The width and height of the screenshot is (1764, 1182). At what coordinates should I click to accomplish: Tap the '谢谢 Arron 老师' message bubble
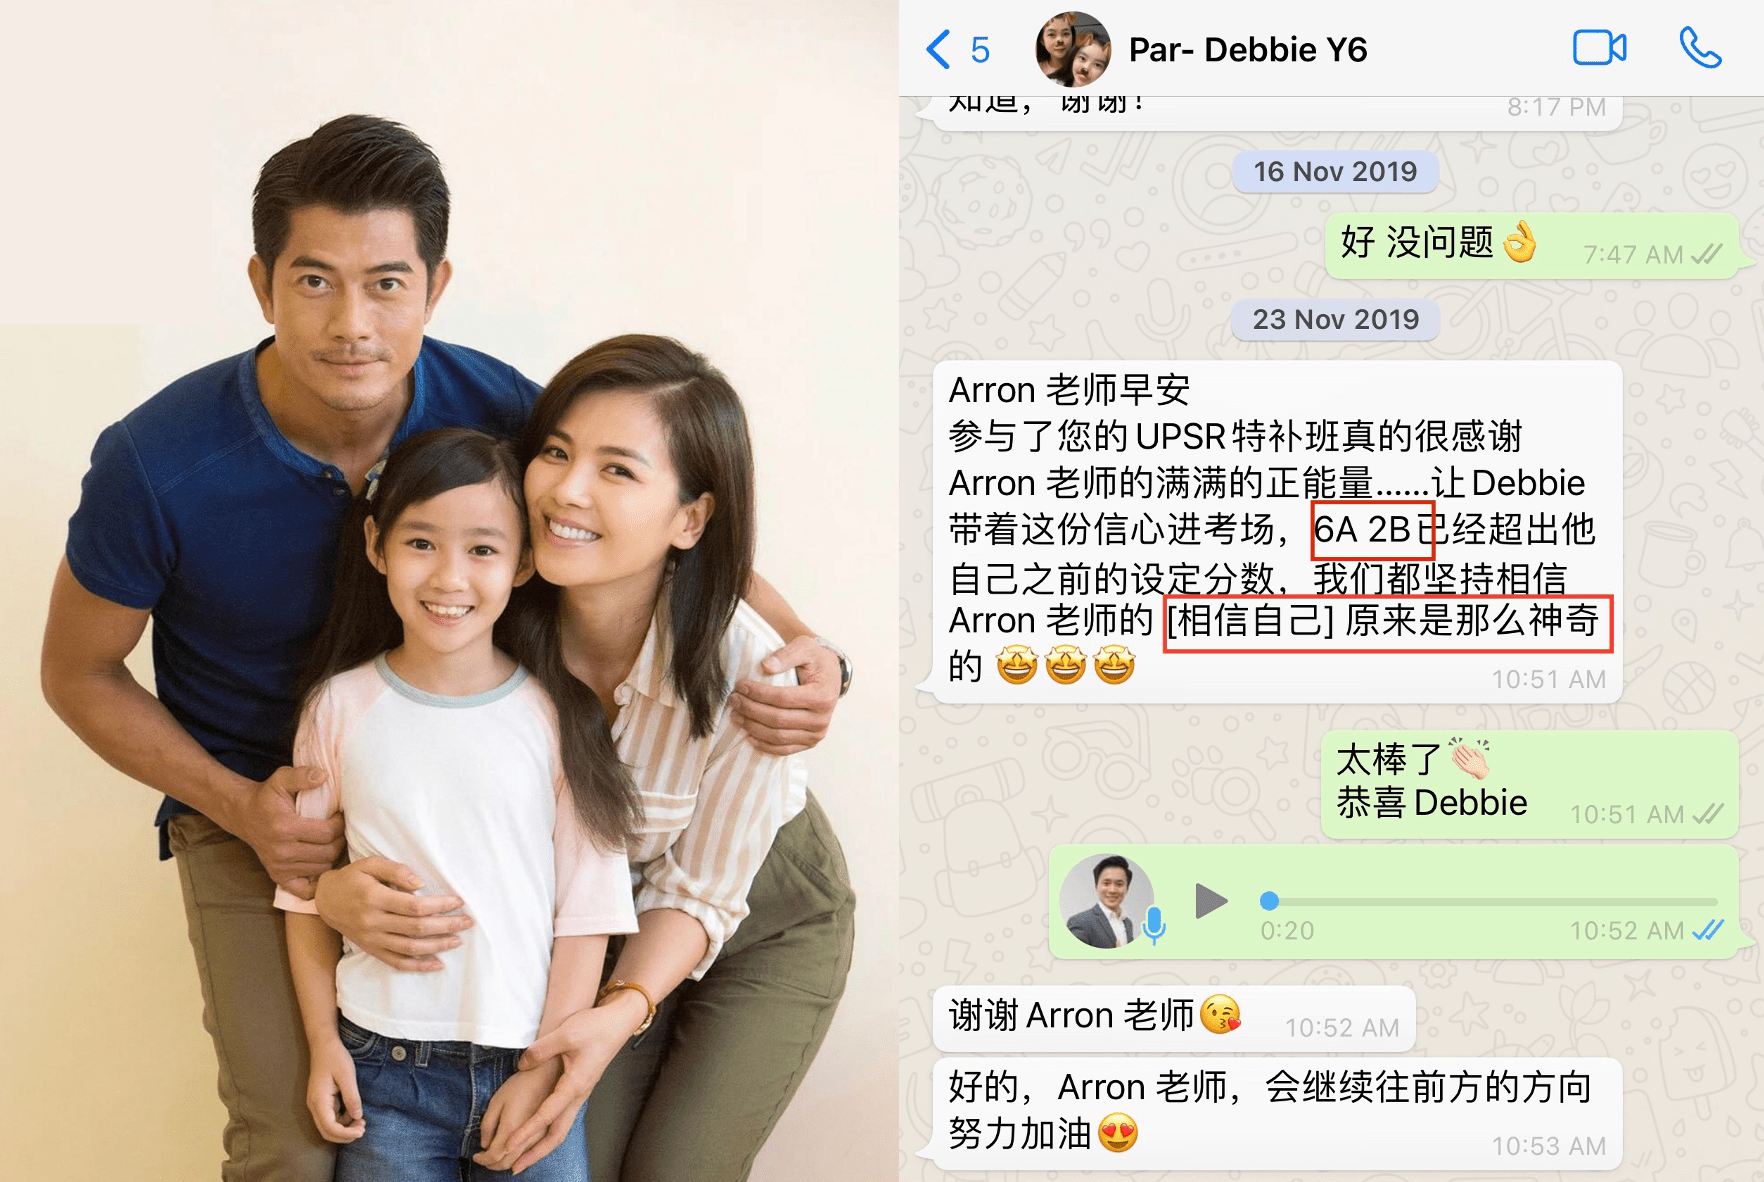[1174, 1018]
